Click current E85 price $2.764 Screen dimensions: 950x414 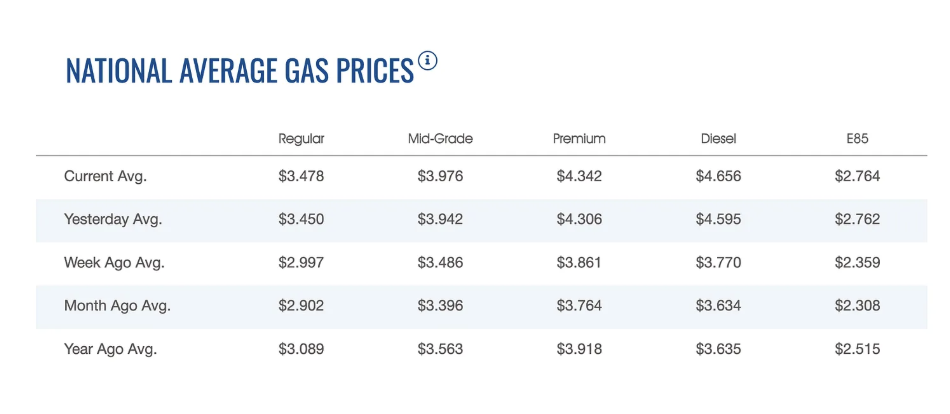(857, 176)
